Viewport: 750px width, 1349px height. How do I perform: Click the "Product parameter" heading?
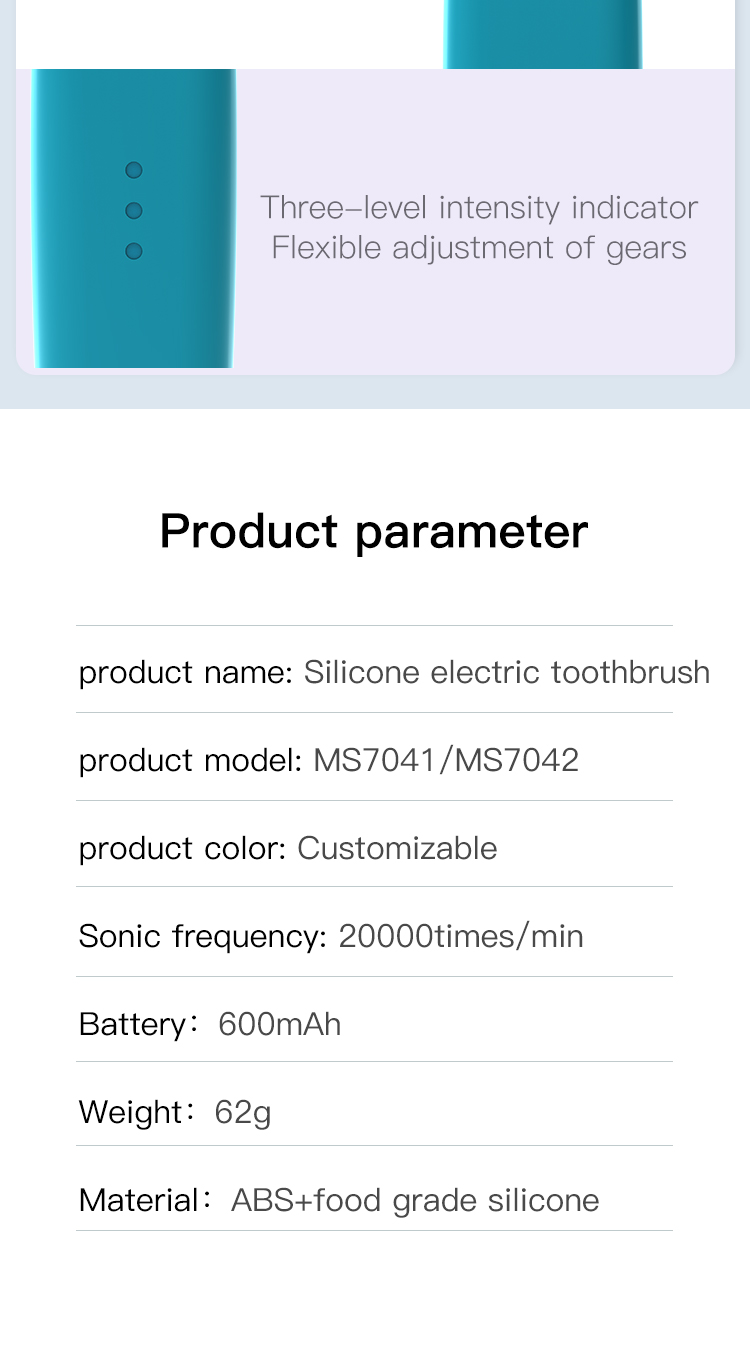(374, 531)
